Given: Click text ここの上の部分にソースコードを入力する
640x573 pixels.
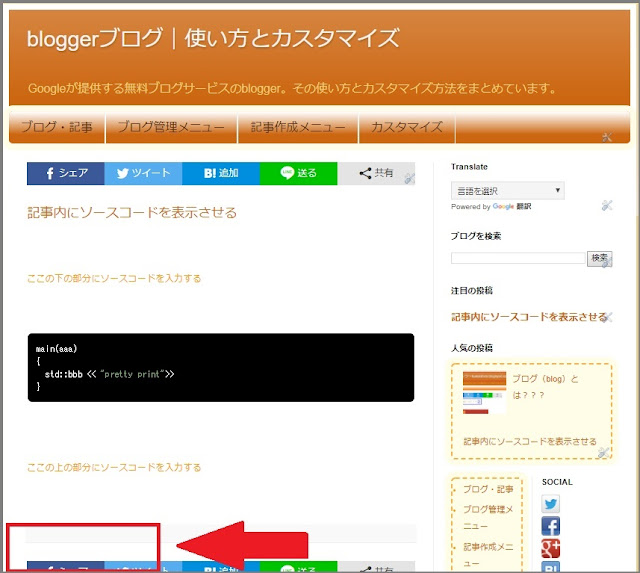Looking at the screenshot, I should pyautogui.click(x=114, y=467).
